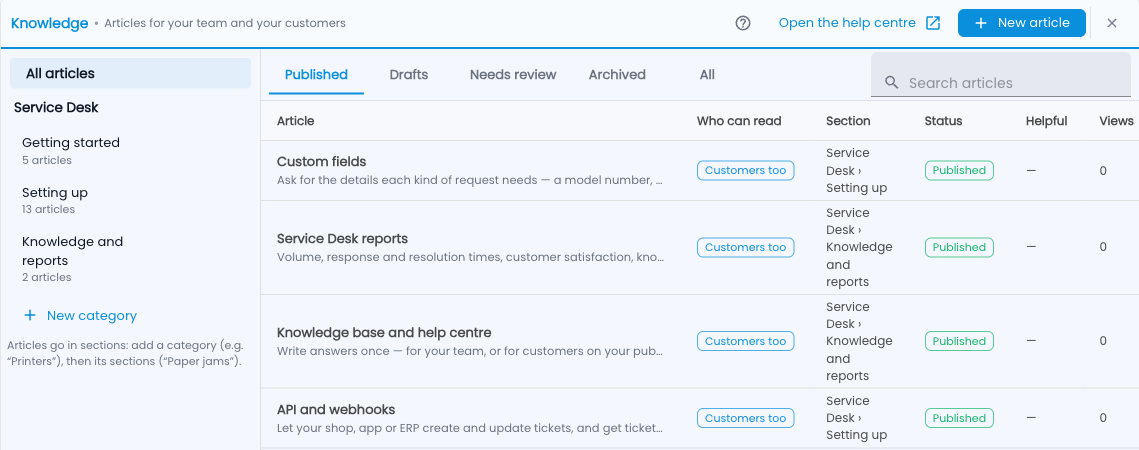Screen dimensions: 1139x450
Task: Click the external link icon beside help centre
Action: [933, 23]
